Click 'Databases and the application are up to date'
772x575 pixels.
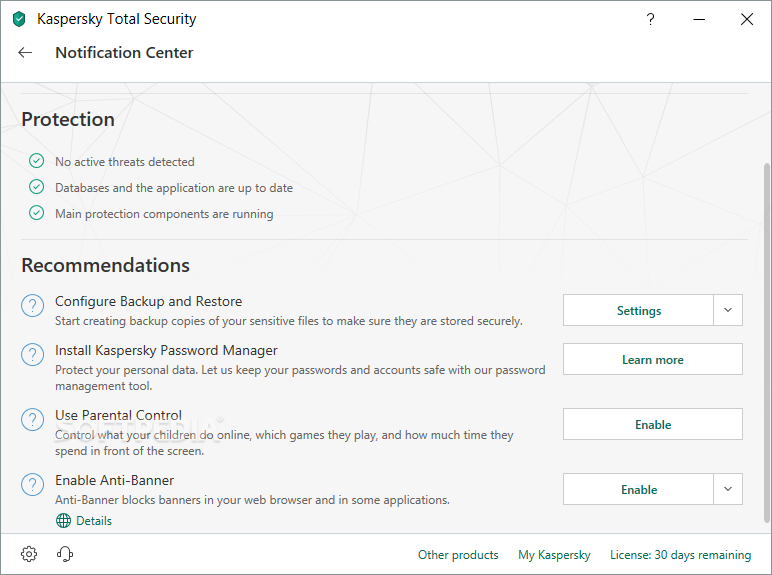click(x=174, y=188)
